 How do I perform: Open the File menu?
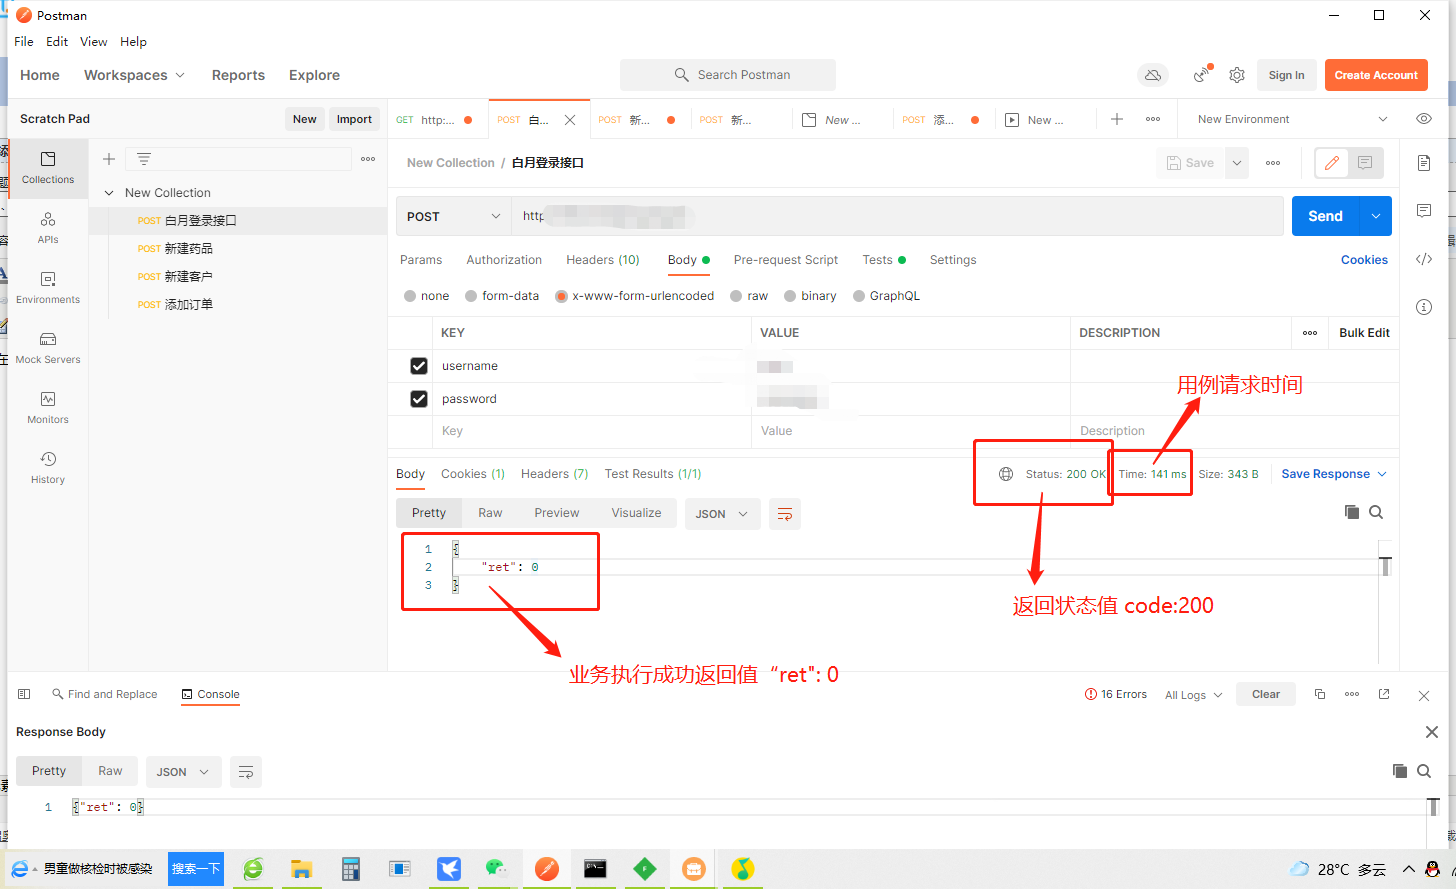coord(24,42)
